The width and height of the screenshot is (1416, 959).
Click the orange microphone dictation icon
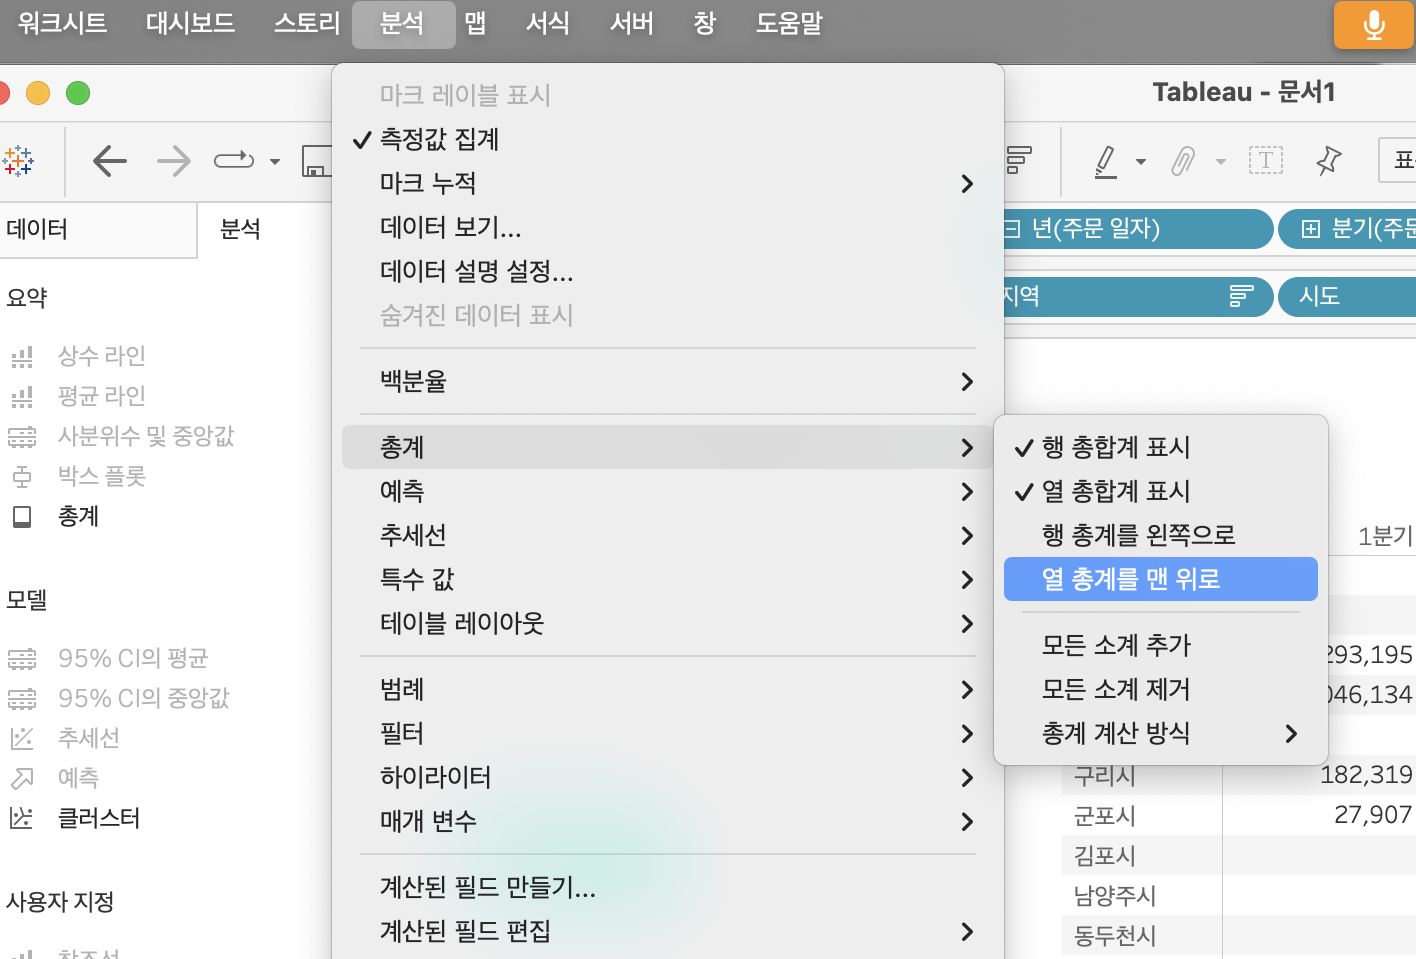pos(1374,25)
